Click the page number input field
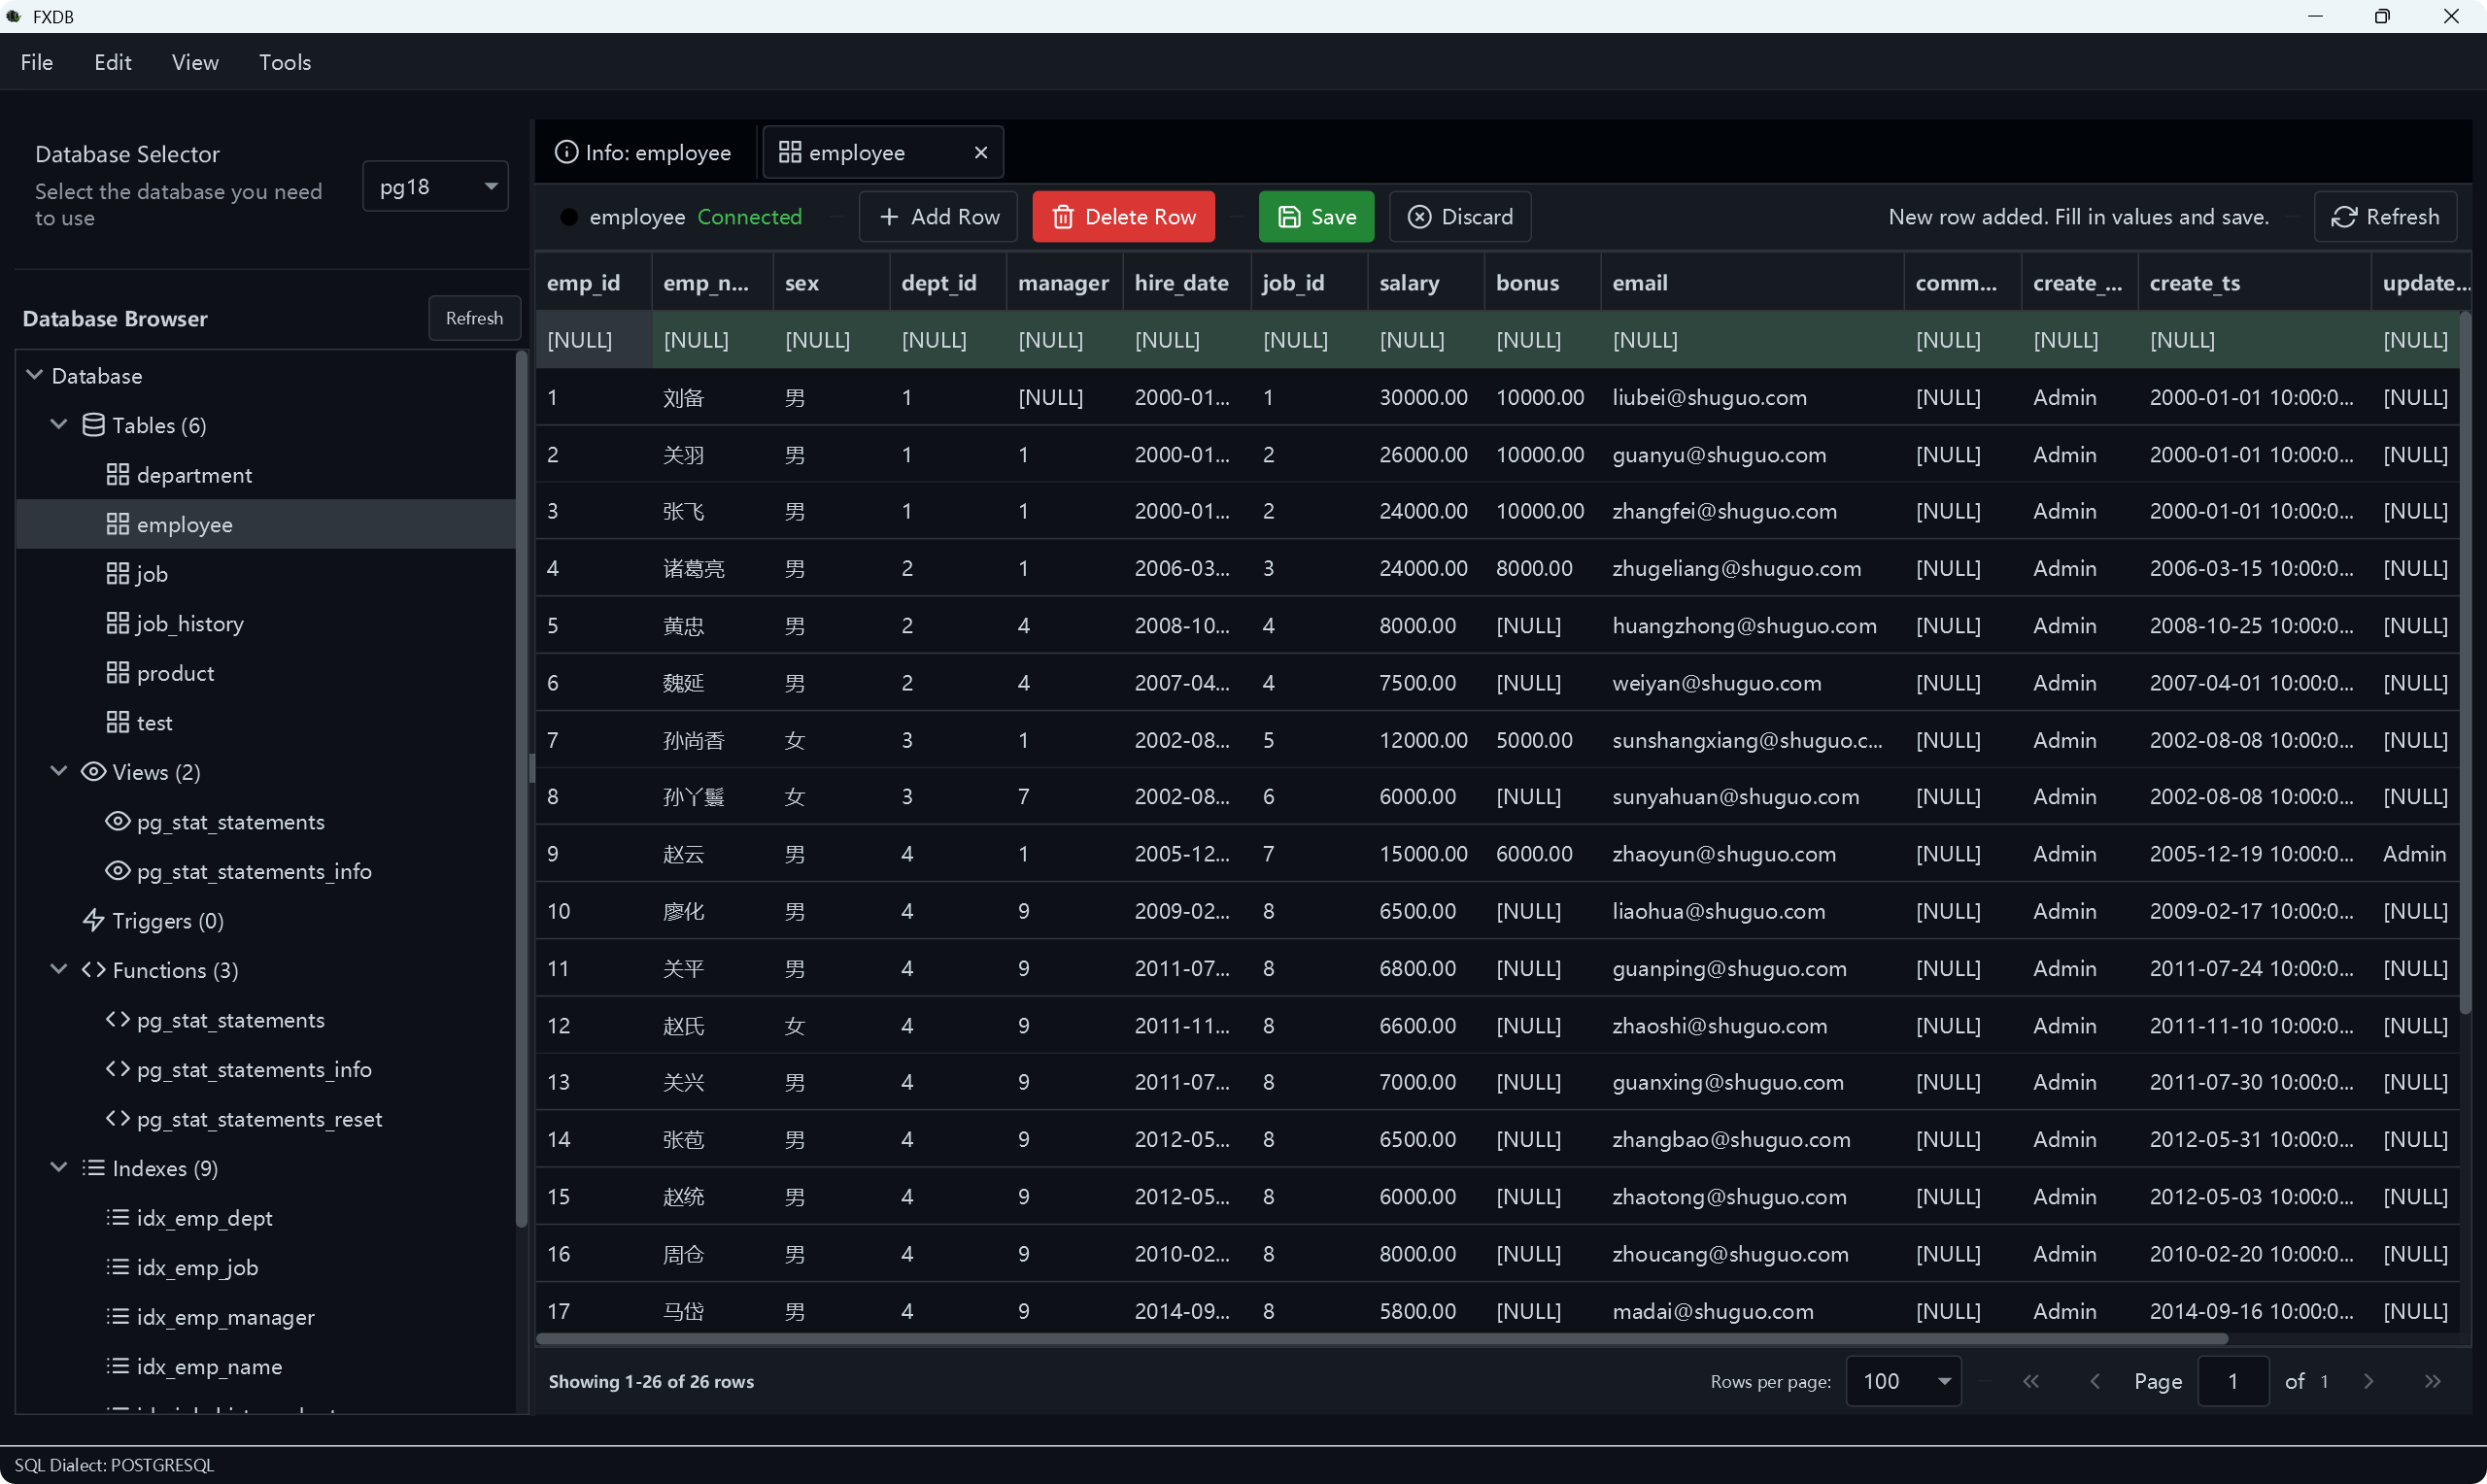Screen dimensions: 2487x1484 coord(2232,1381)
